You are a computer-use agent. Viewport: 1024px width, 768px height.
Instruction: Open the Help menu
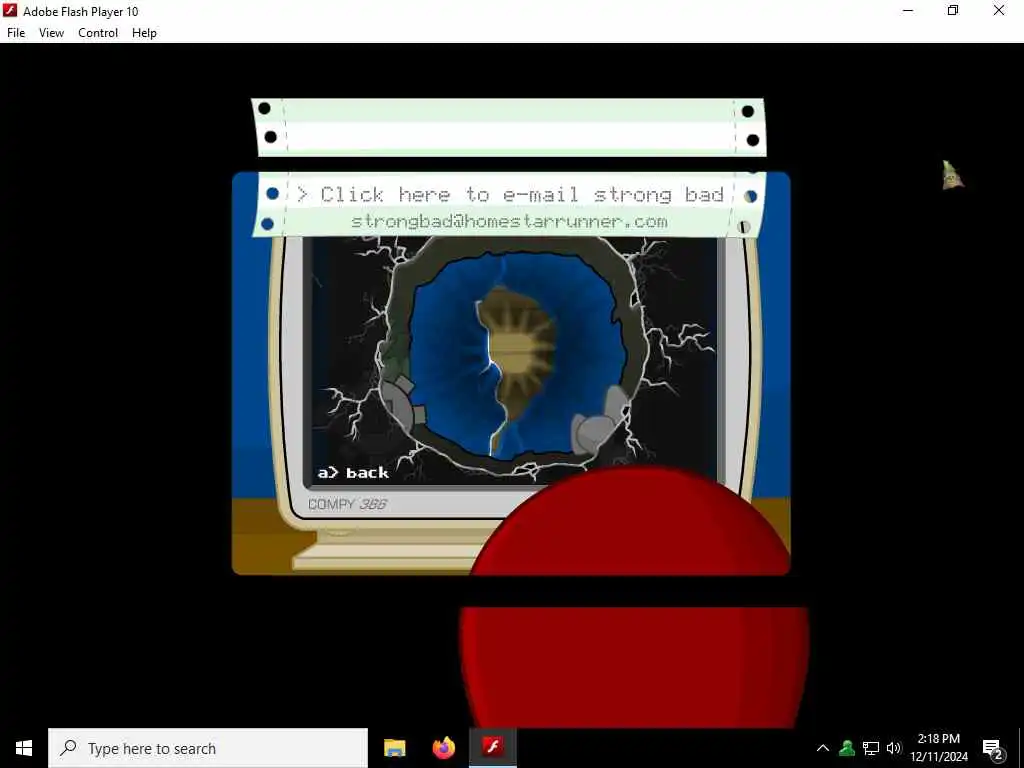144,33
